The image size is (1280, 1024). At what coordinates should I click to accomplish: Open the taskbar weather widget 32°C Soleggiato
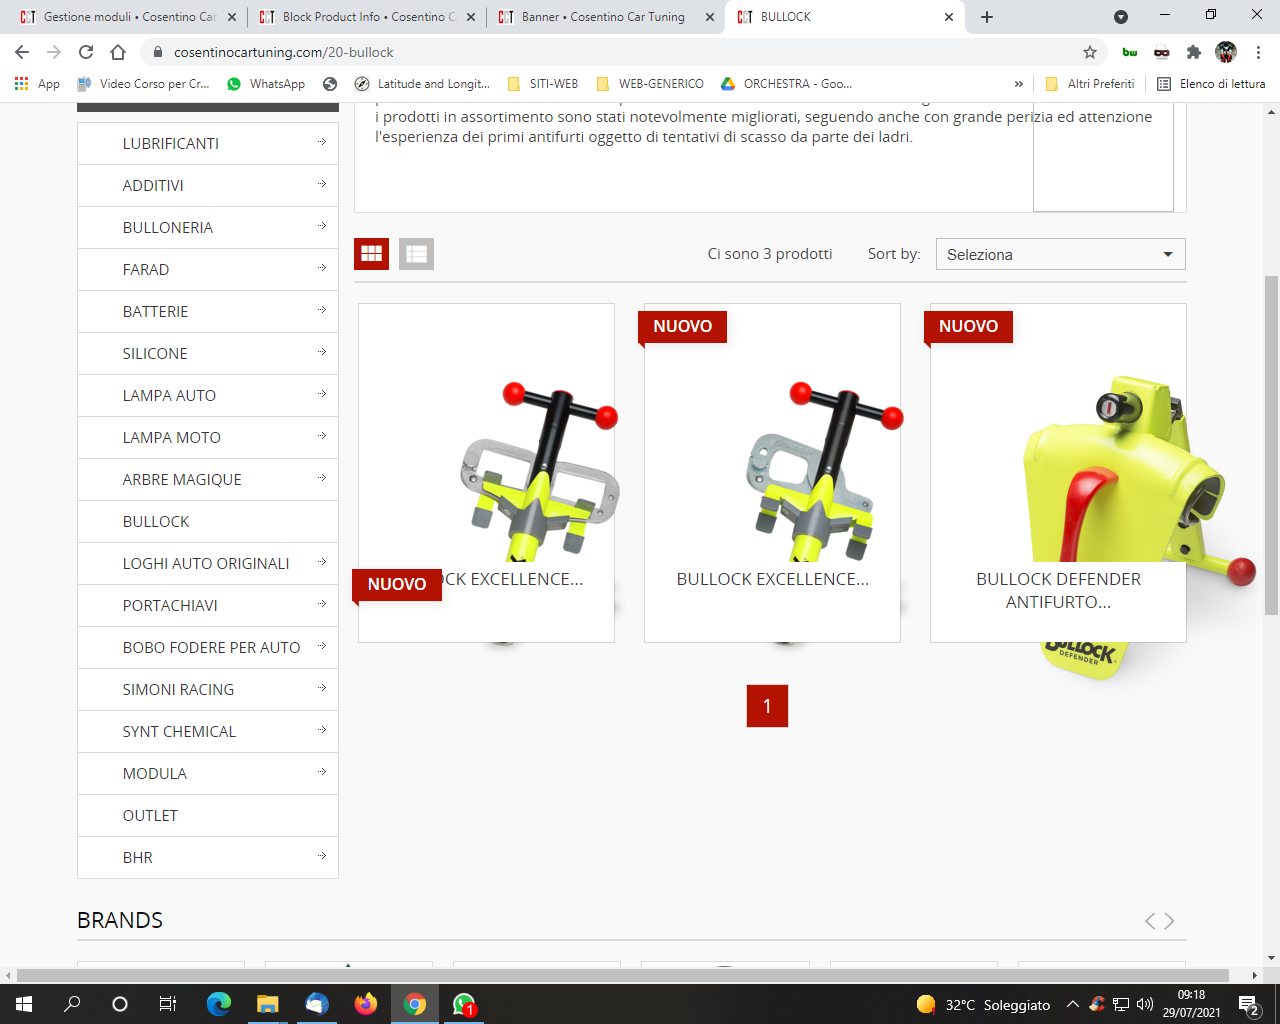coord(983,1004)
